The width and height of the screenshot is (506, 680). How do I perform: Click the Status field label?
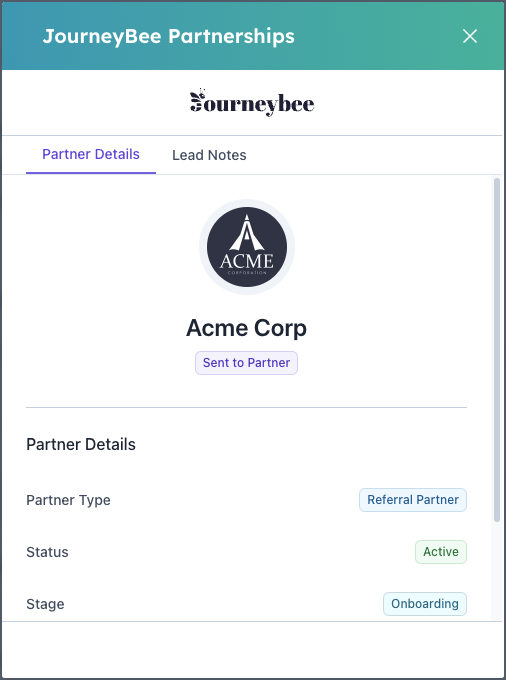(x=47, y=552)
